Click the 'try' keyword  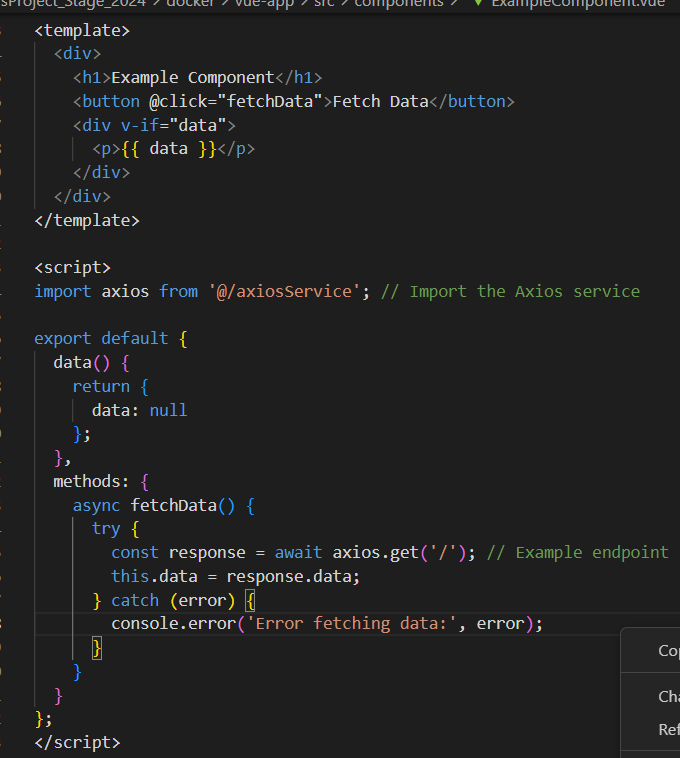pyautogui.click(x=106, y=529)
